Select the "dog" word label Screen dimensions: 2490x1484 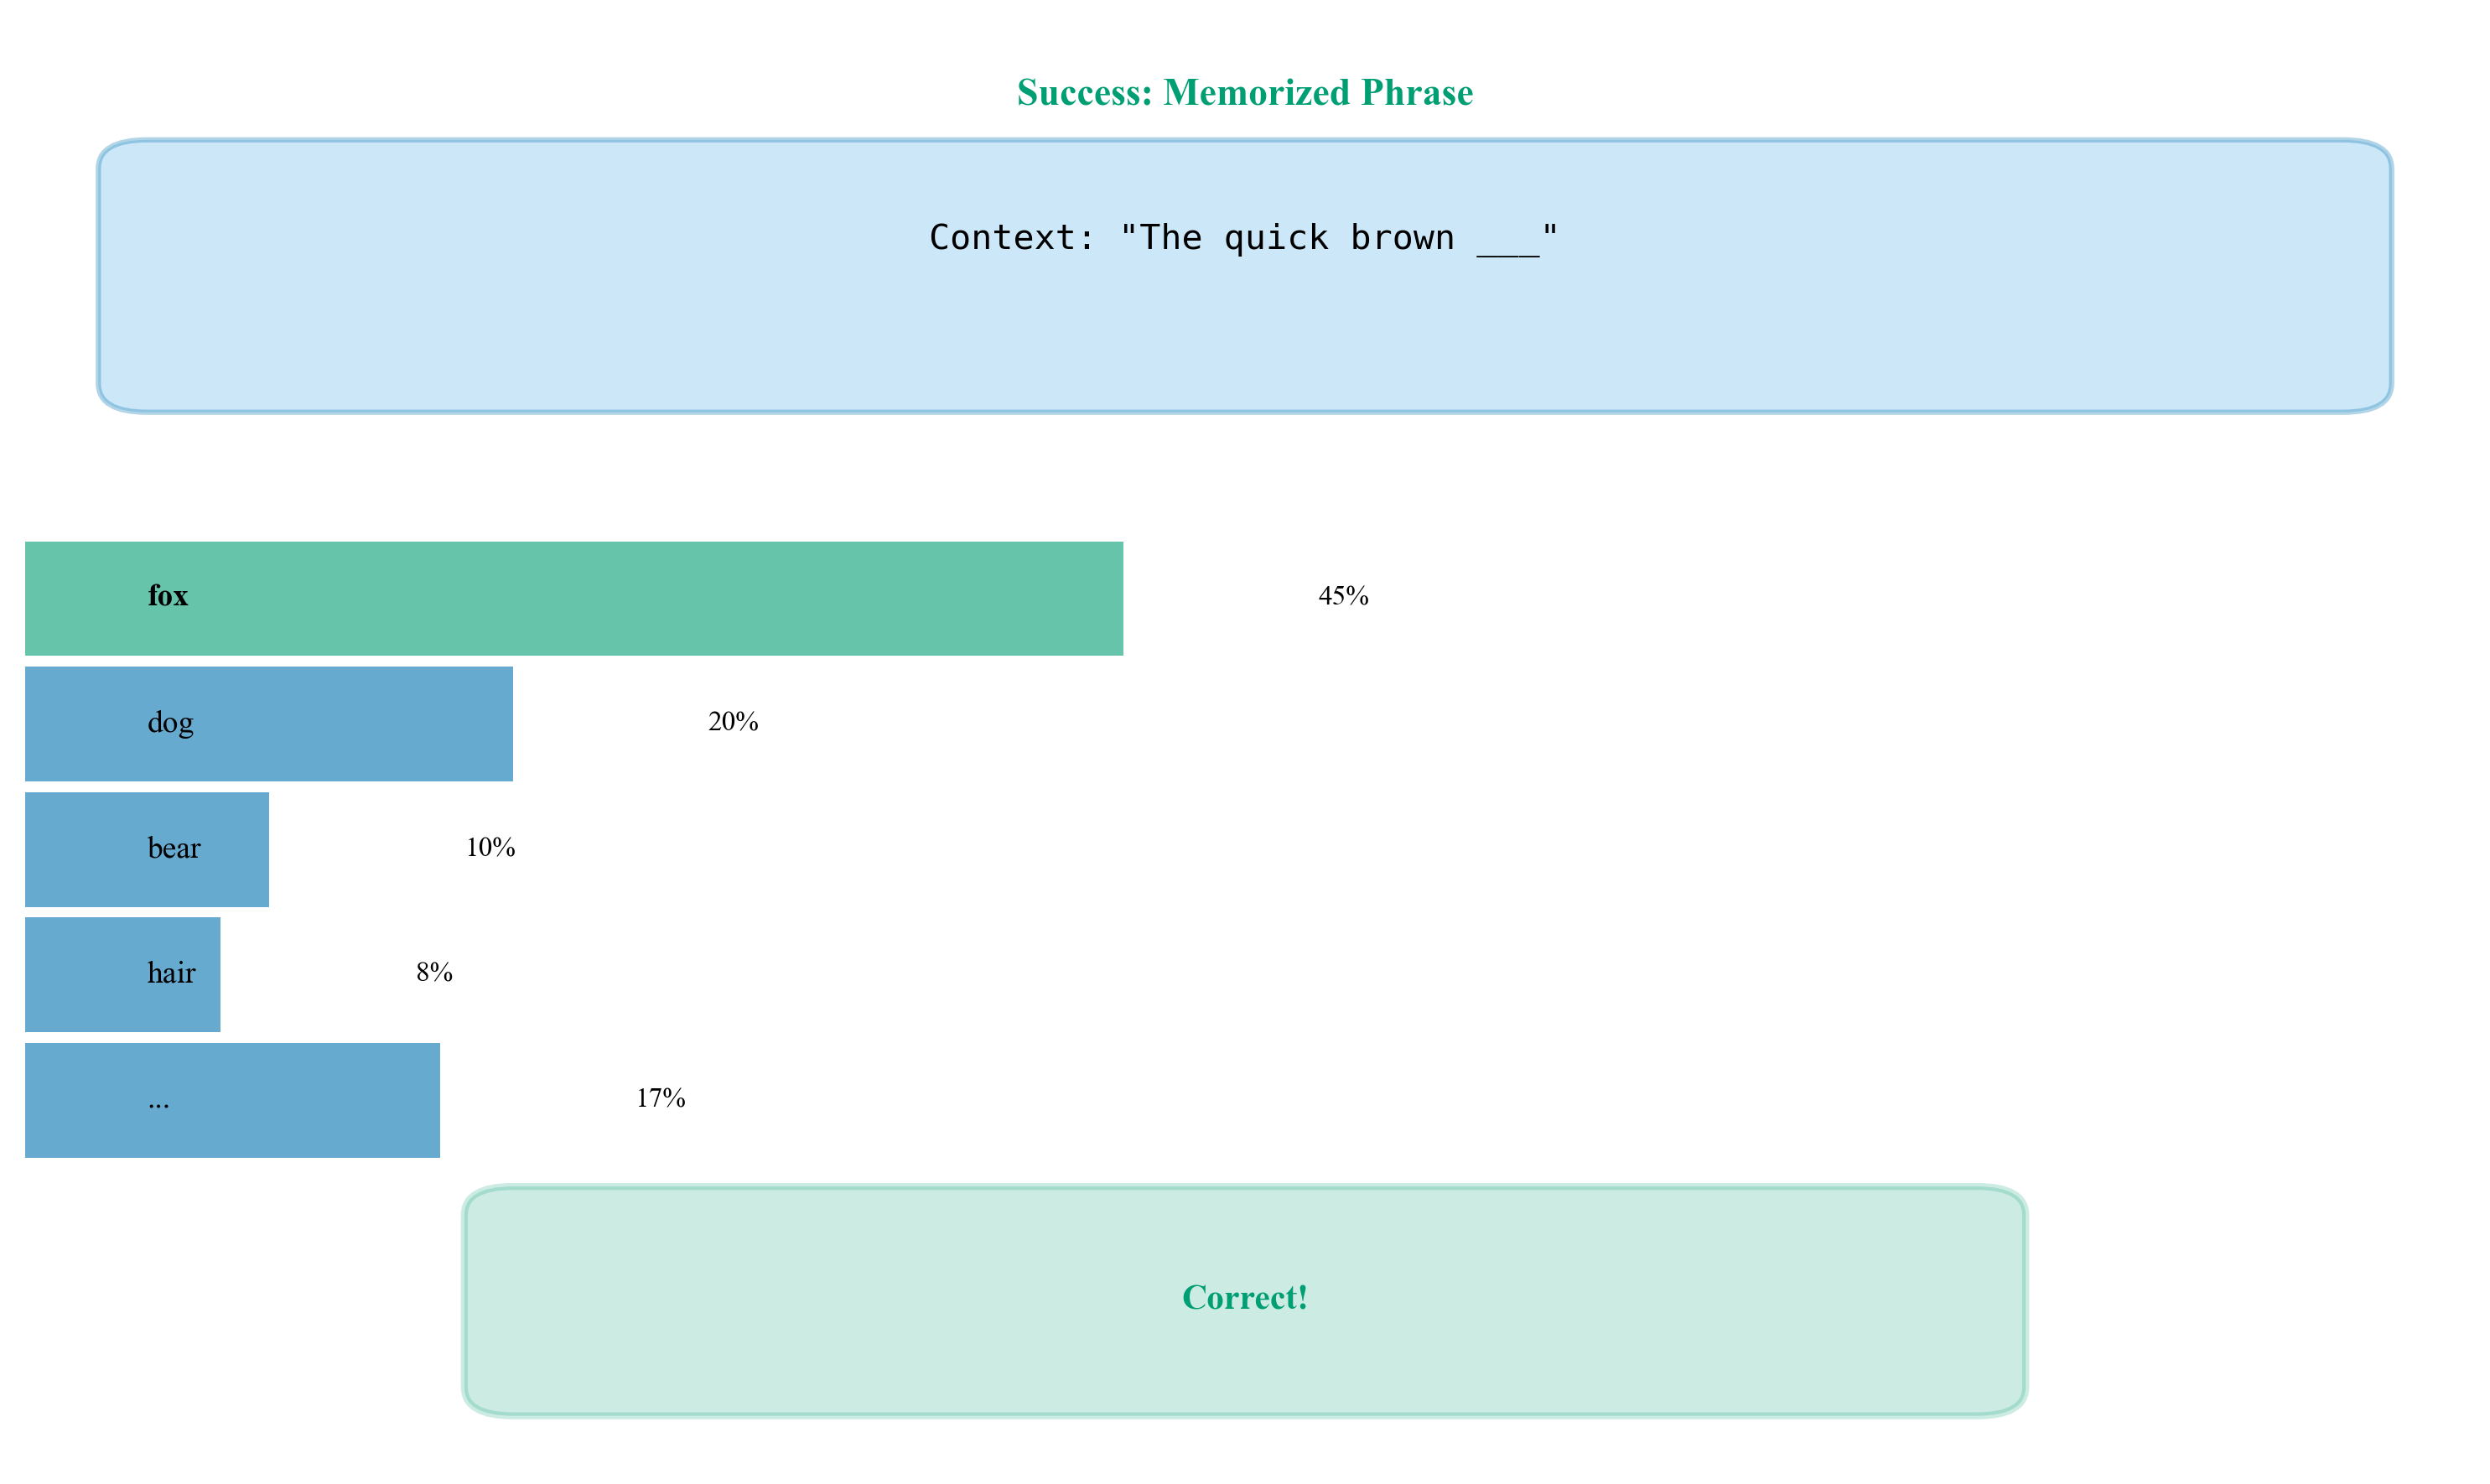tap(170, 722)
